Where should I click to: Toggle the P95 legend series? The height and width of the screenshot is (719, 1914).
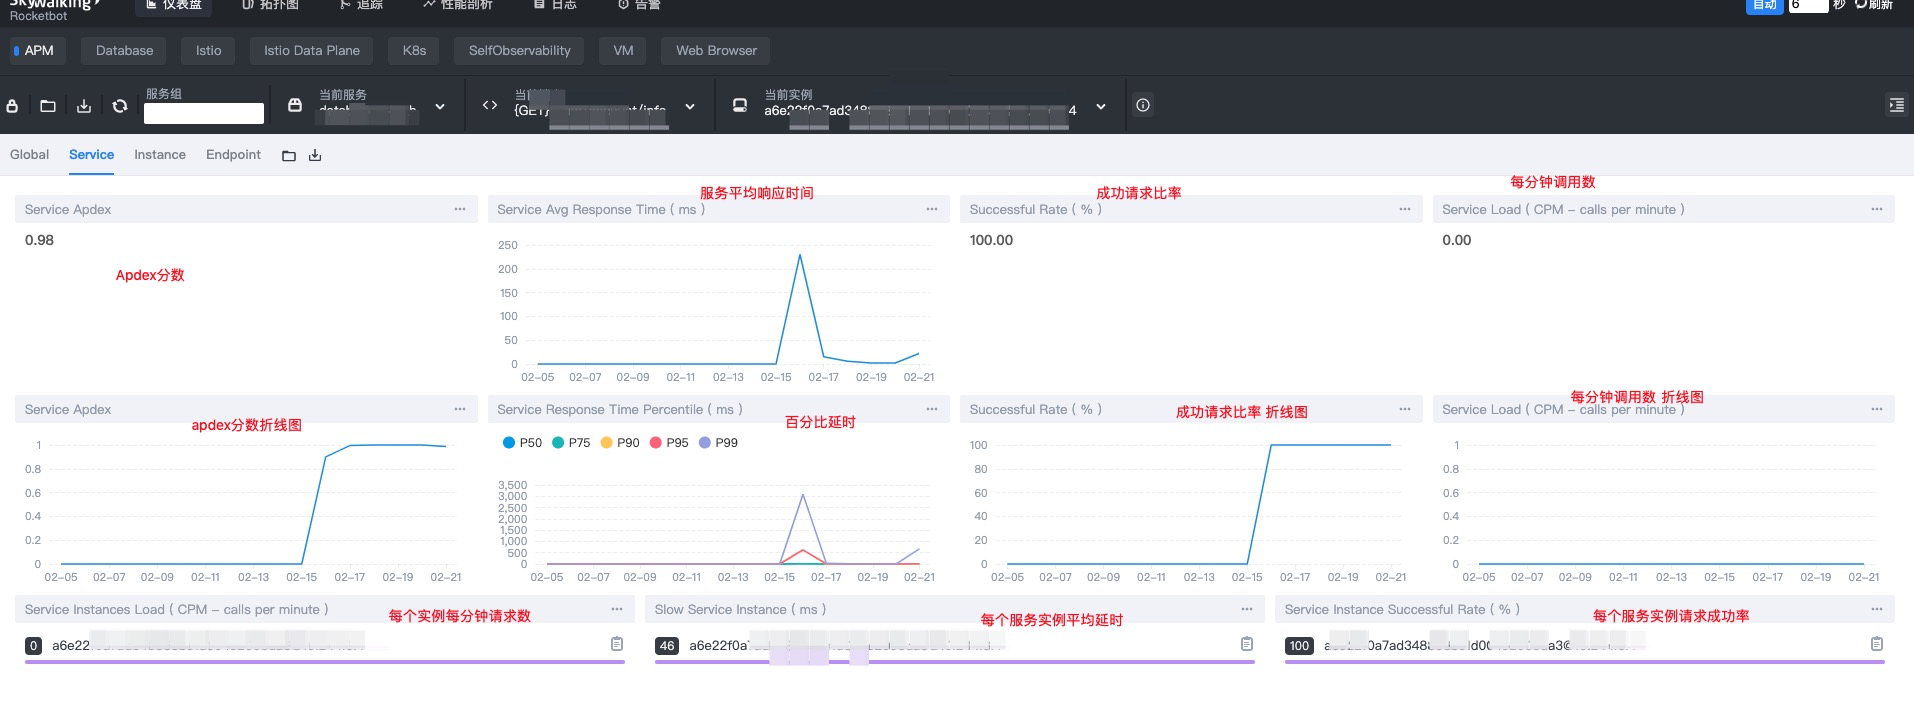669,443
